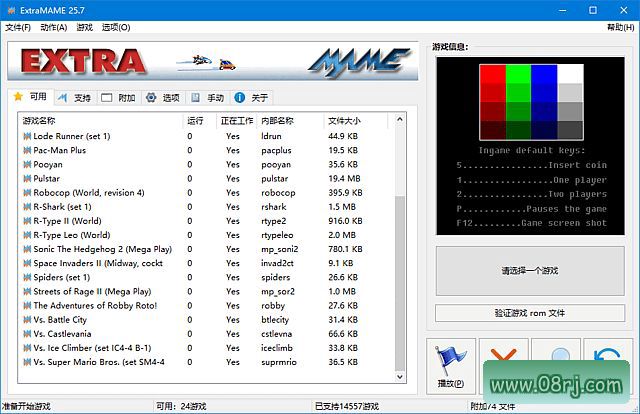The image size is (640, 414).
Task: Go to the 关于 info tab
Action: pos(251,98)
